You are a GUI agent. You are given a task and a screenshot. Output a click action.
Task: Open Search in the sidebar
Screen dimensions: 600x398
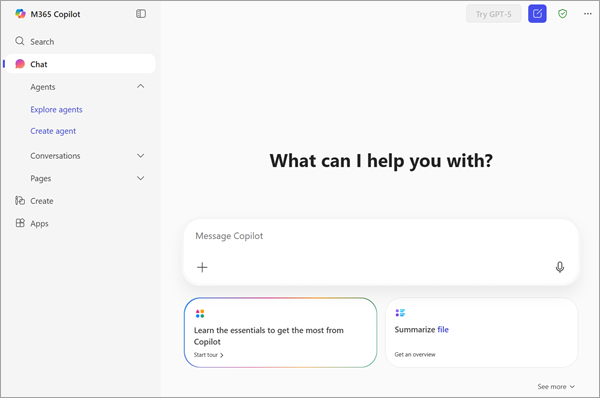[x=80, y=41]
